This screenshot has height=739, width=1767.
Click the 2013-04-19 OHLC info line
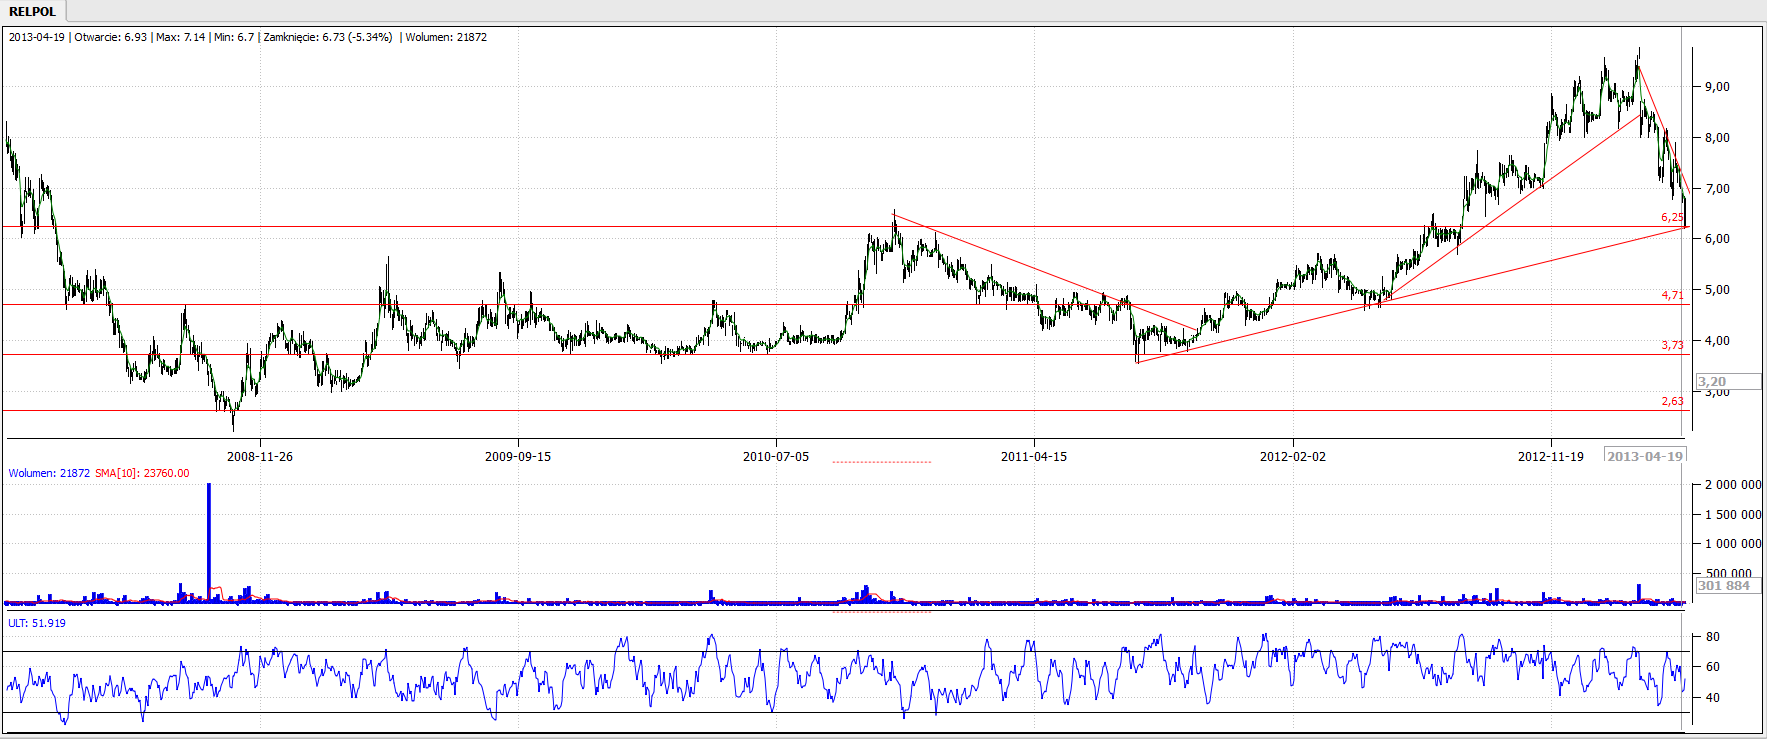[x=248, y=37]
